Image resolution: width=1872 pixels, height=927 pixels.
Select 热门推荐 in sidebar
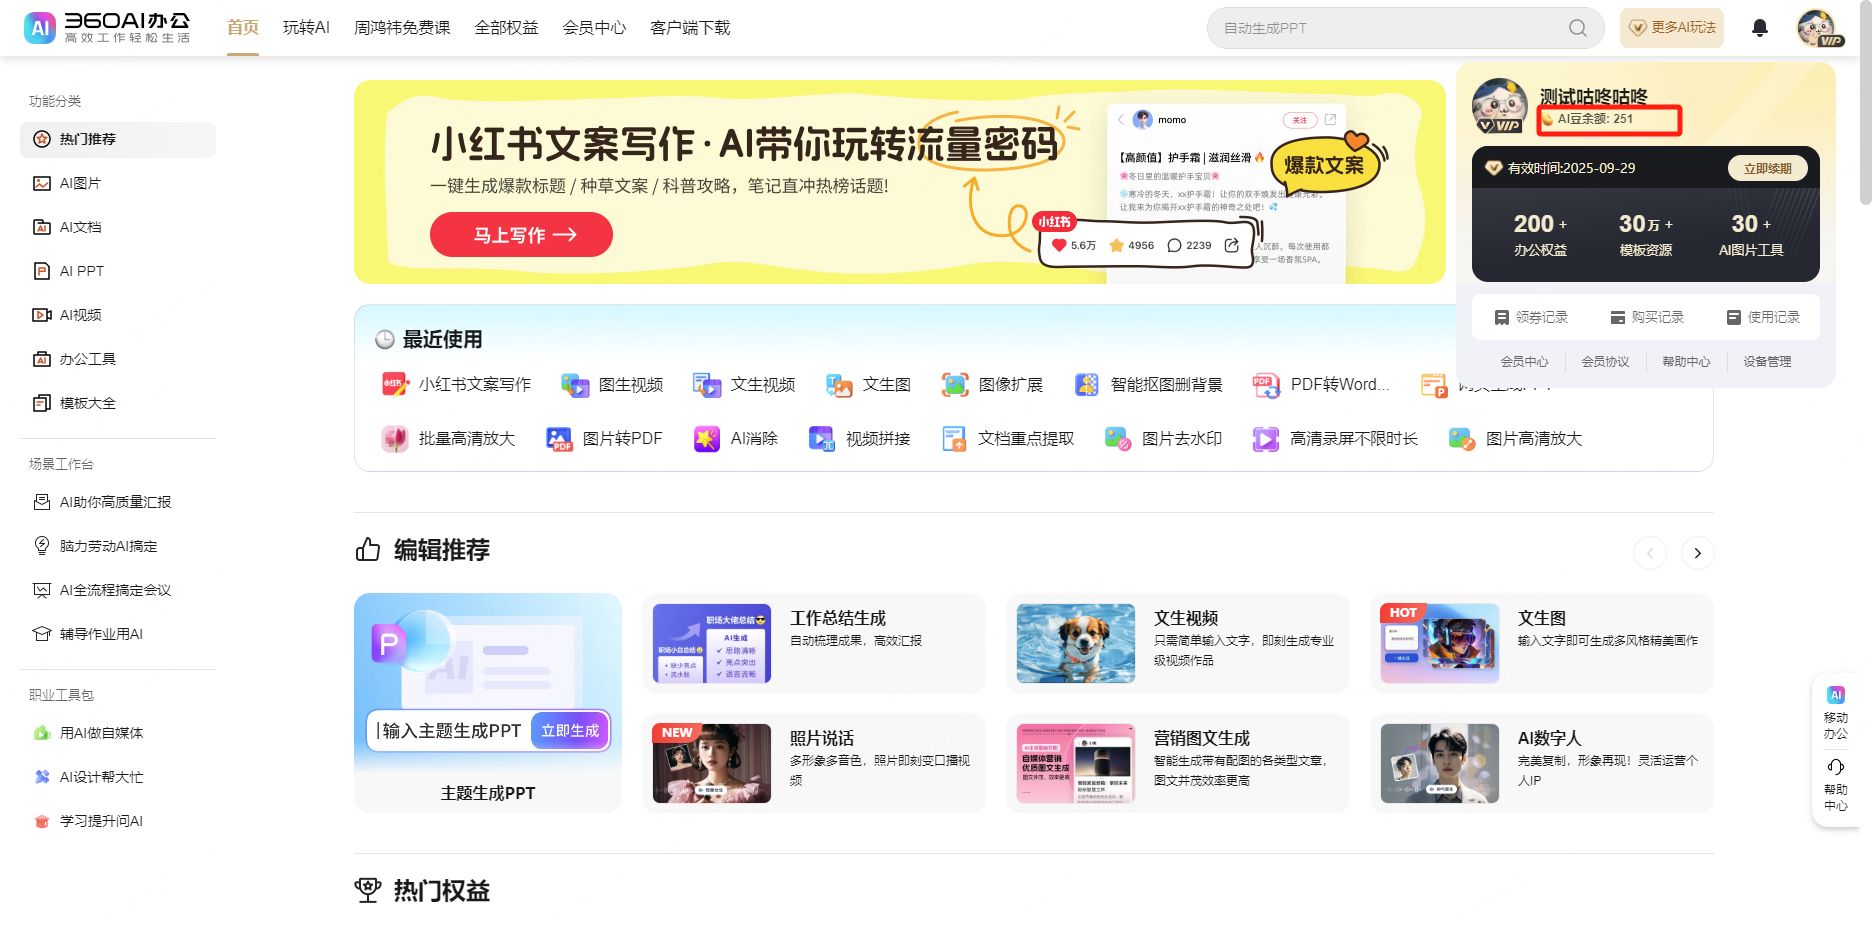click(118, 139)
